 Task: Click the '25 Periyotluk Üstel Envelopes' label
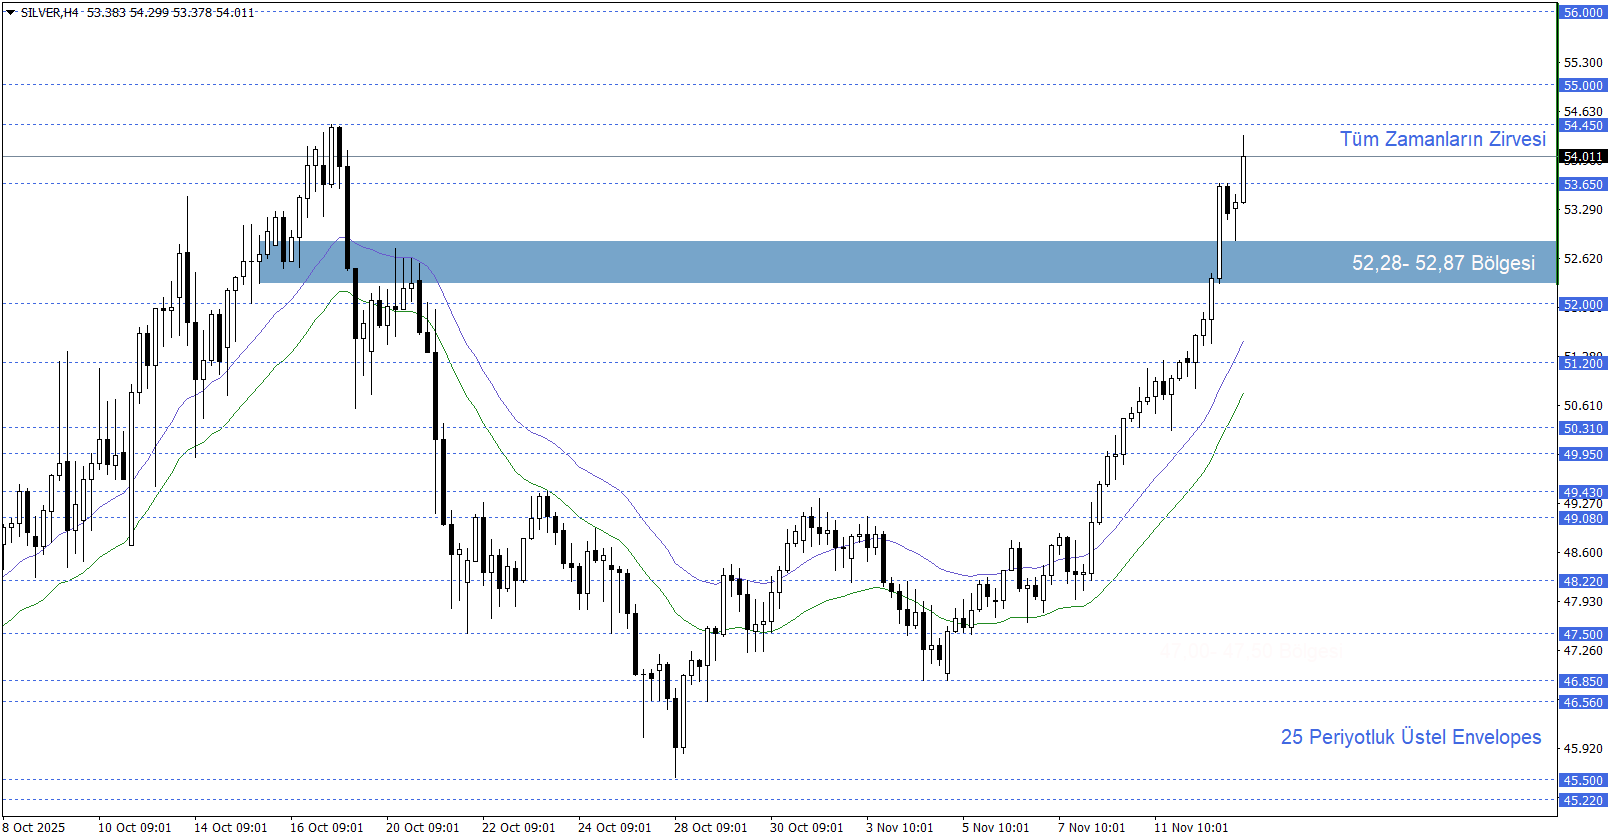pyautogui.click(x=1410, y=737)
